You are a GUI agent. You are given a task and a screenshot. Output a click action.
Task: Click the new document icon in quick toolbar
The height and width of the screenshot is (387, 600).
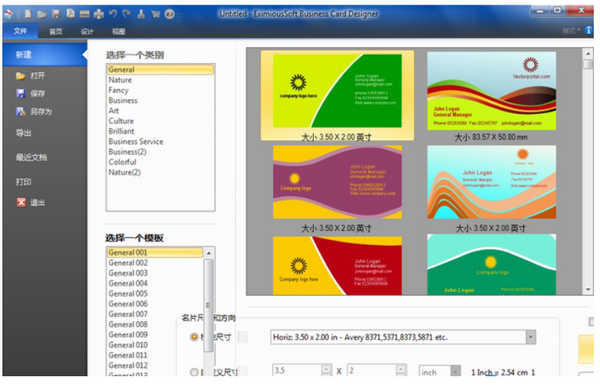pos(28,14)
